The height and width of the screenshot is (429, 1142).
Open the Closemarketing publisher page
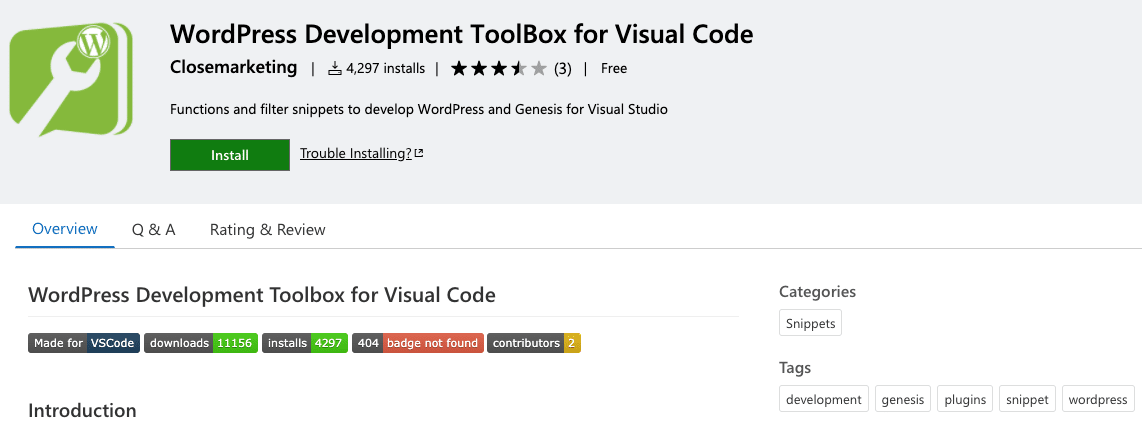click(x=233, y=68)
